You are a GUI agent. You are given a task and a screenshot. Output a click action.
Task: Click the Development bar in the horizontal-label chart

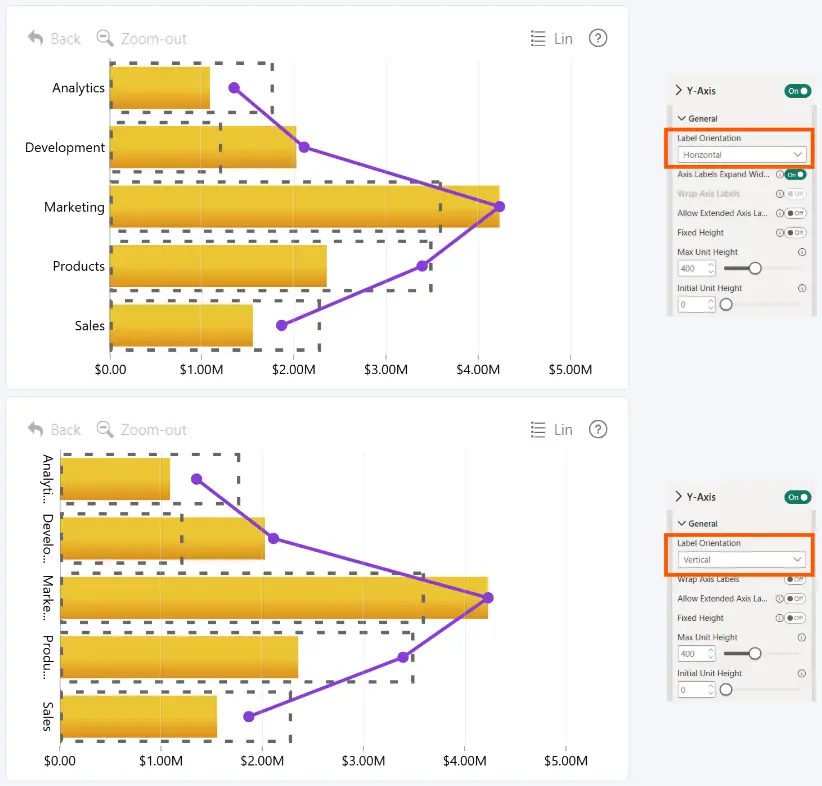[x=203, y=147]
